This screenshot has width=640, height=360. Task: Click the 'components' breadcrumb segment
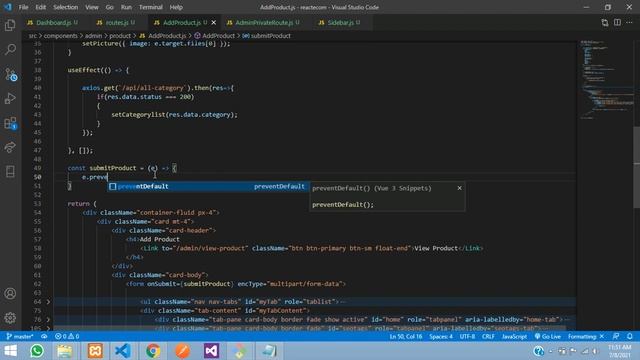click(x=60, y=36)
